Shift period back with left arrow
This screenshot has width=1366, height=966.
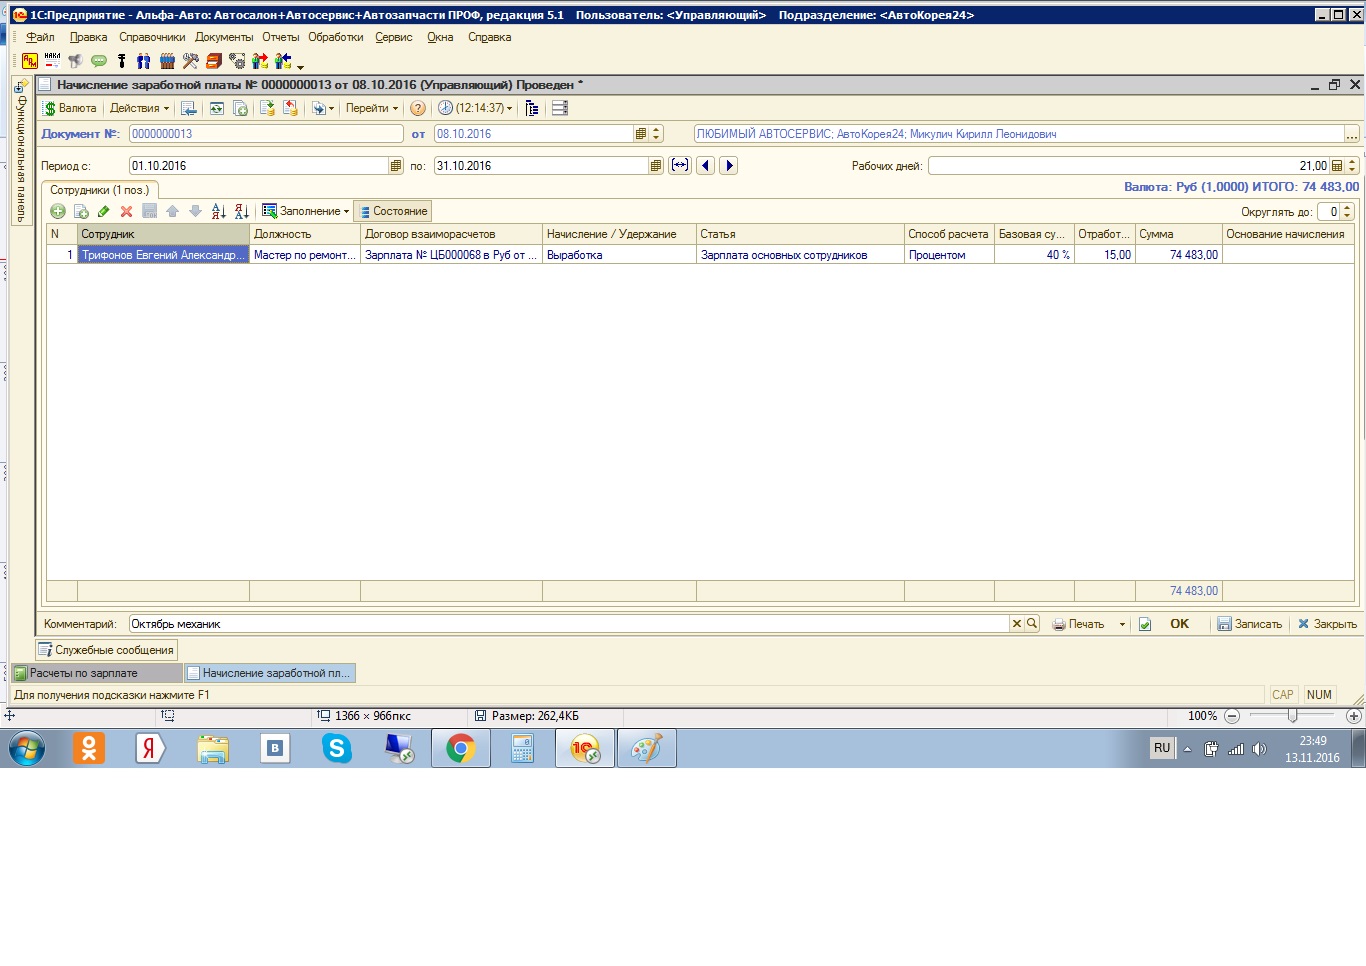point(706,165)
